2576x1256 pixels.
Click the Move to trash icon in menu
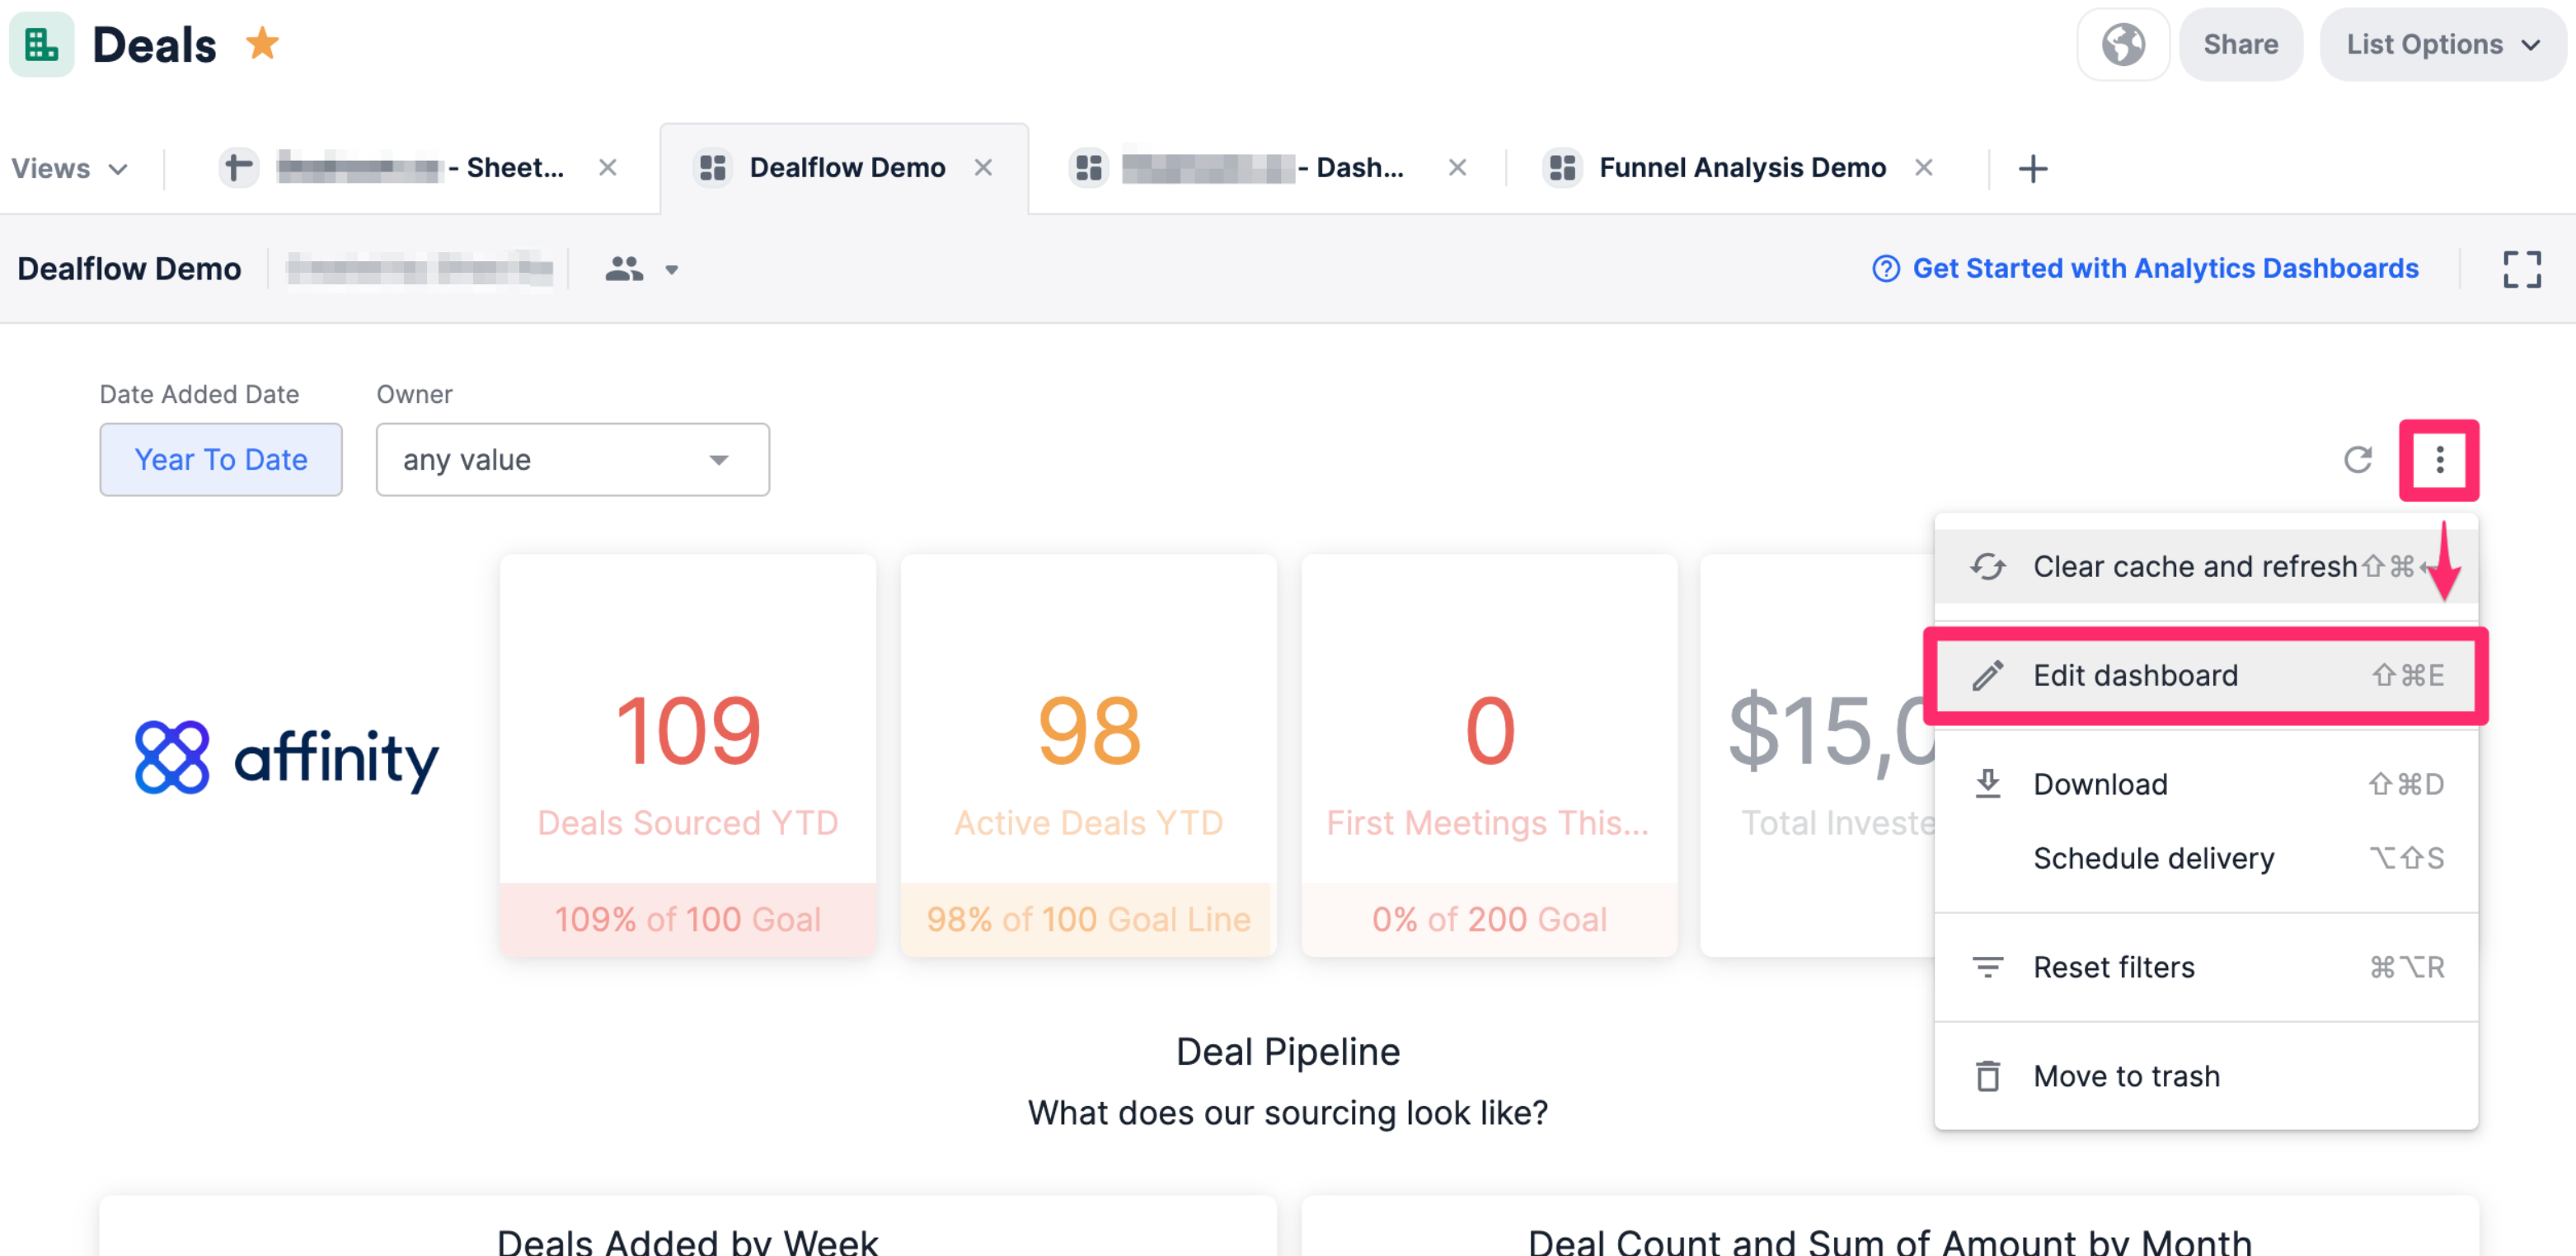tap(1988, 1076)
